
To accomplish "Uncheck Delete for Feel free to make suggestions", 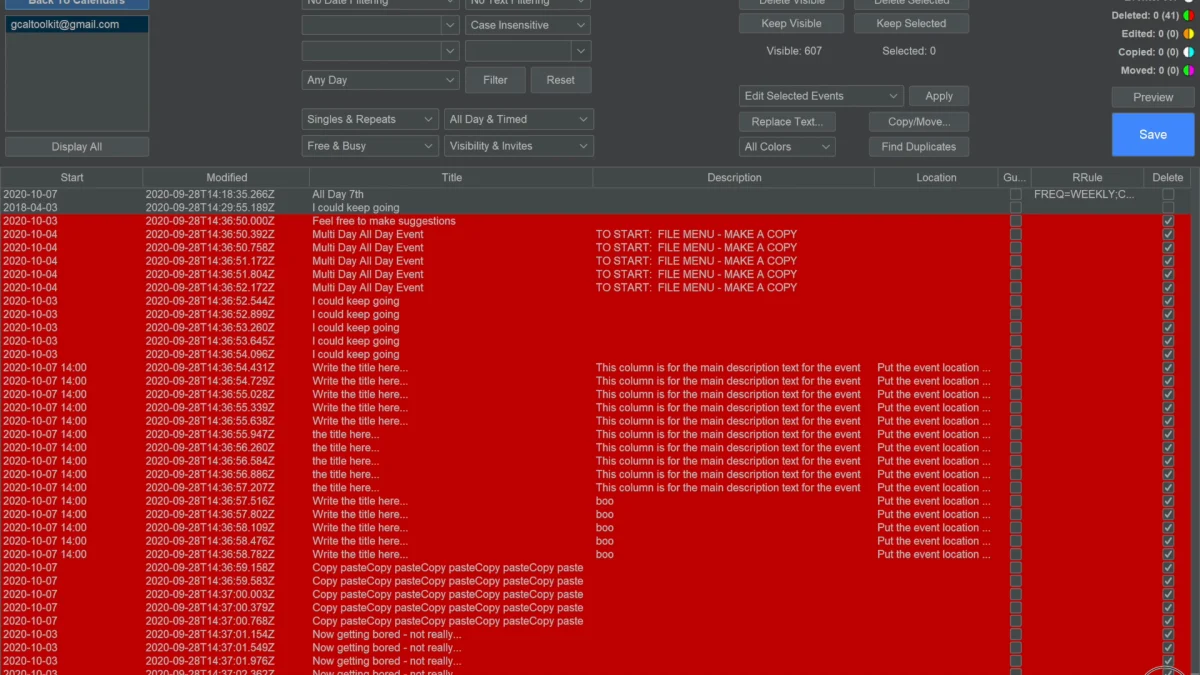I will tap(1168, 221).
